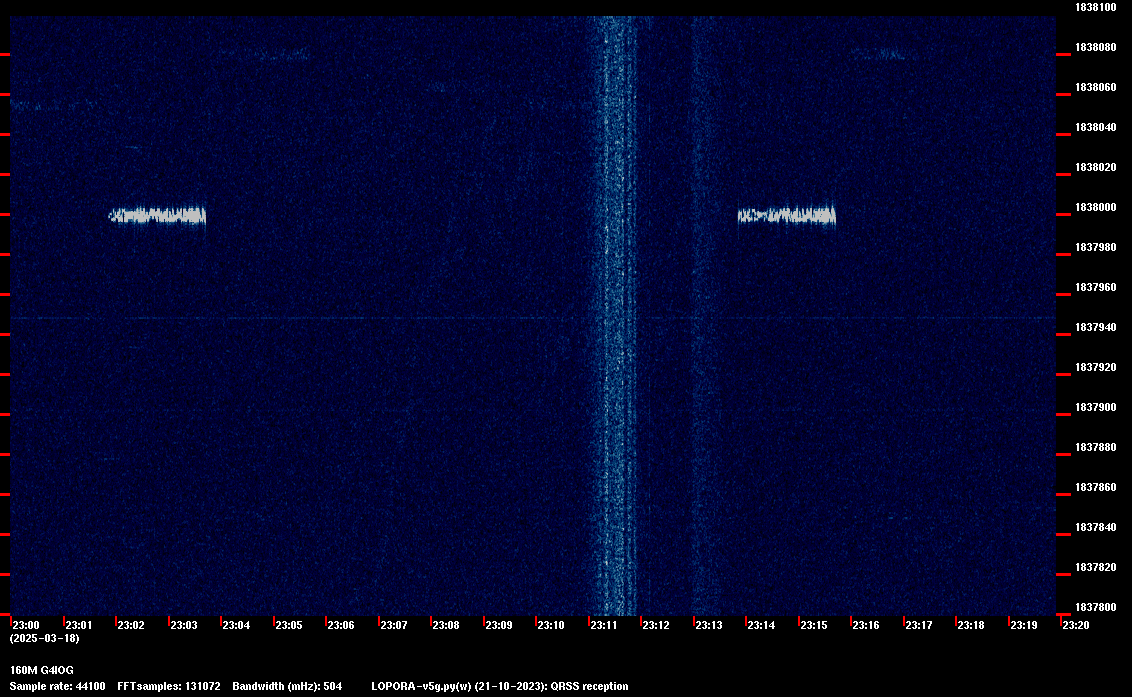1132x697 pixels.
Task: Click the 23:20 time axis label
Action: tap(1075, 625)
